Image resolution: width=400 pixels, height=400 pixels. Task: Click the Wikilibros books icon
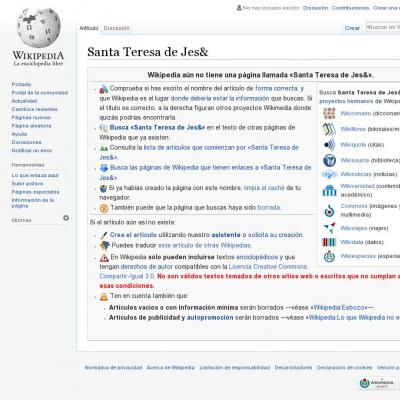329,129
